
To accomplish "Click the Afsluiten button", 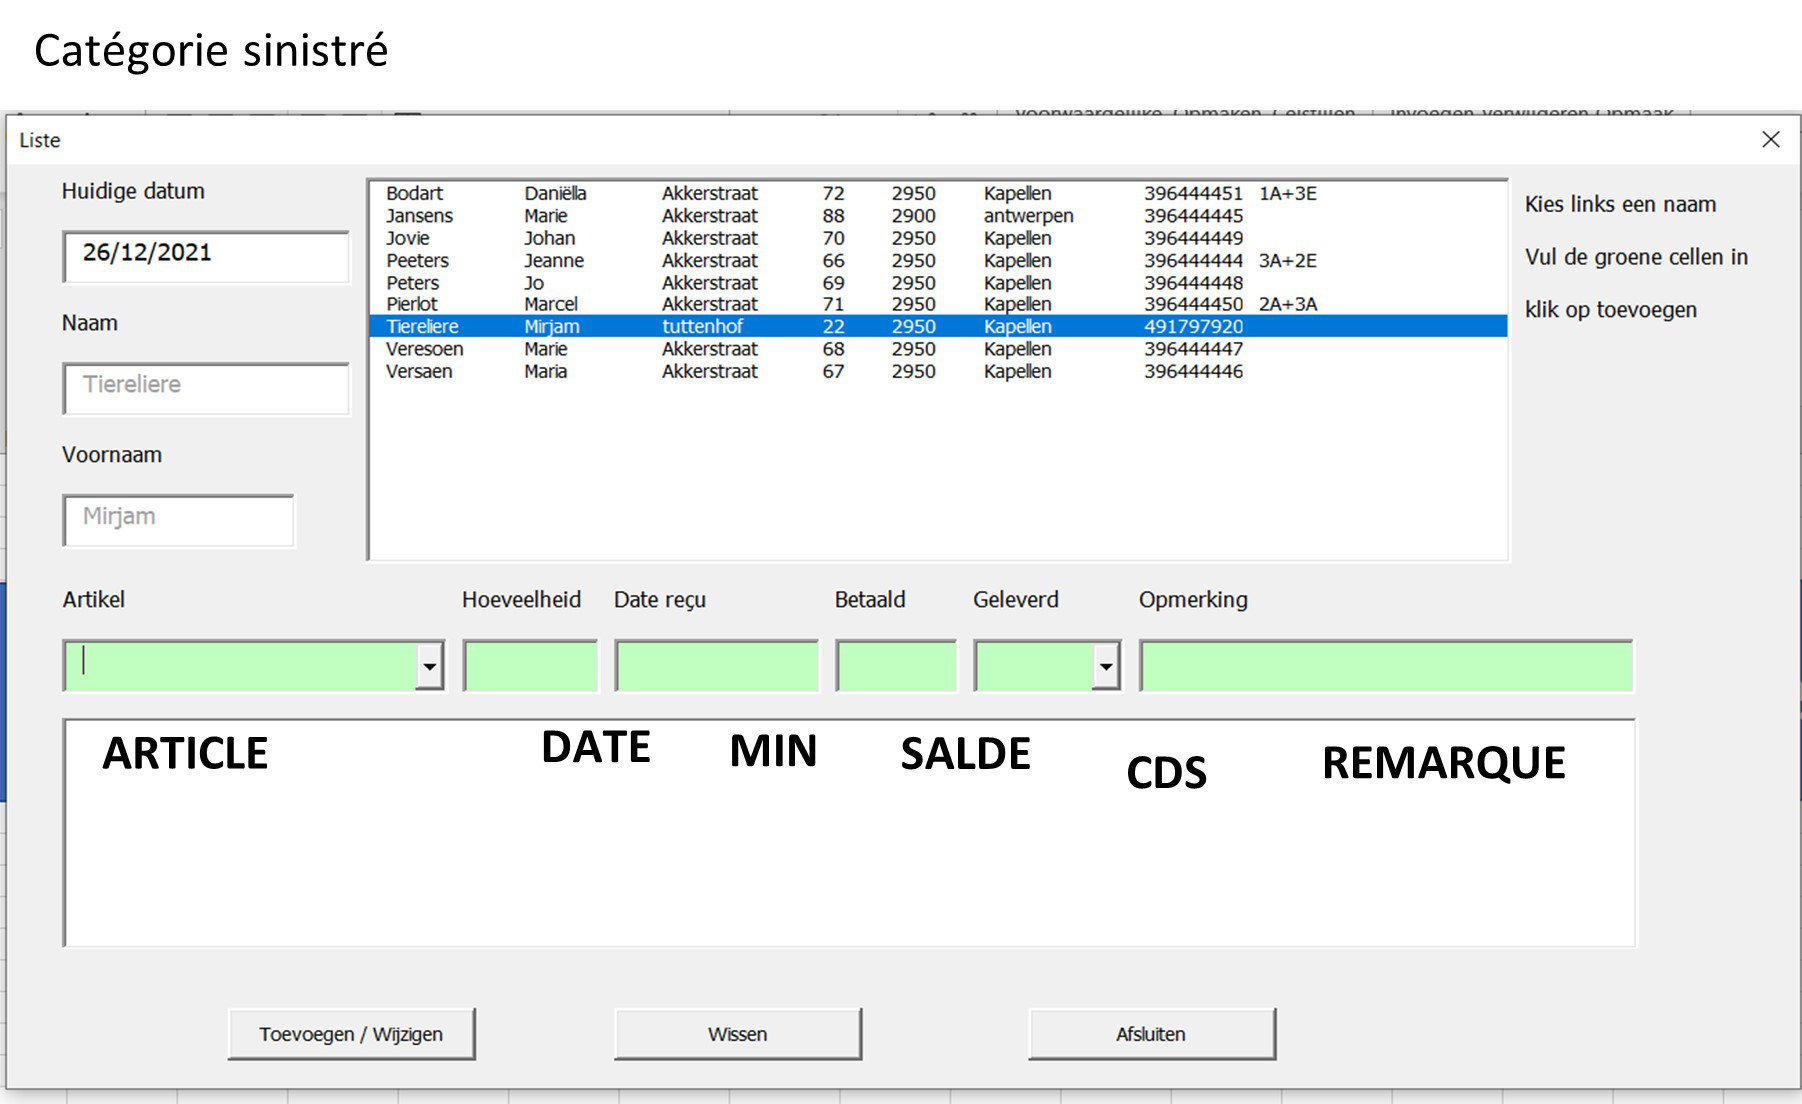I will pos(1151,1034).
